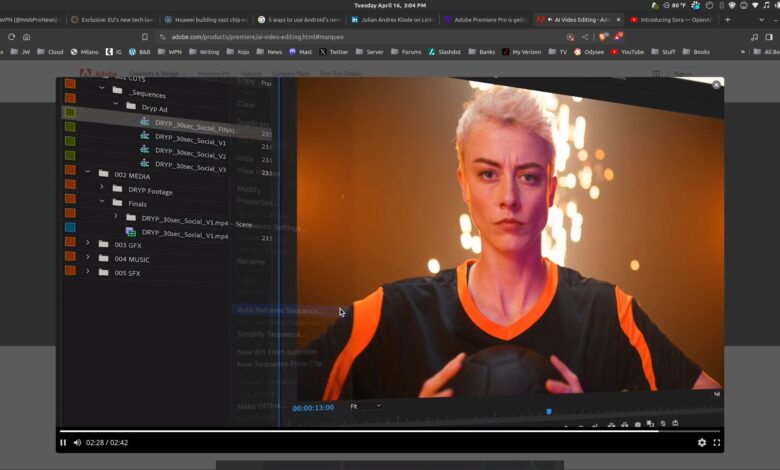Open Brave Shields icon
Viewport: 780px width, 470px height.
point(603,36)
